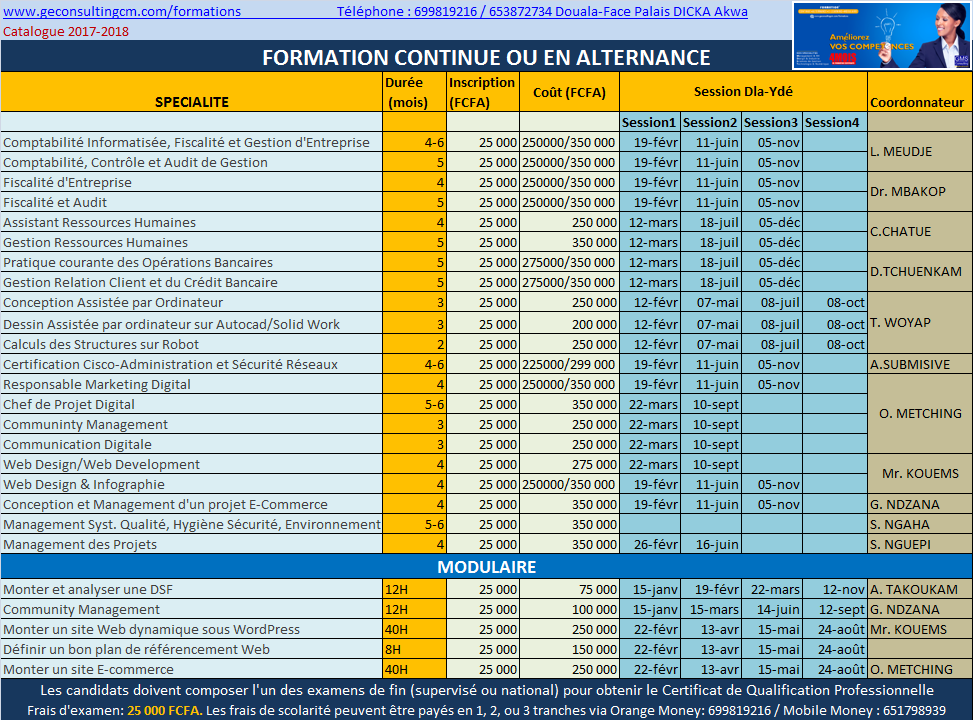Click coordinator cell 'S. NGUEPI'

(x=920, y=544)
